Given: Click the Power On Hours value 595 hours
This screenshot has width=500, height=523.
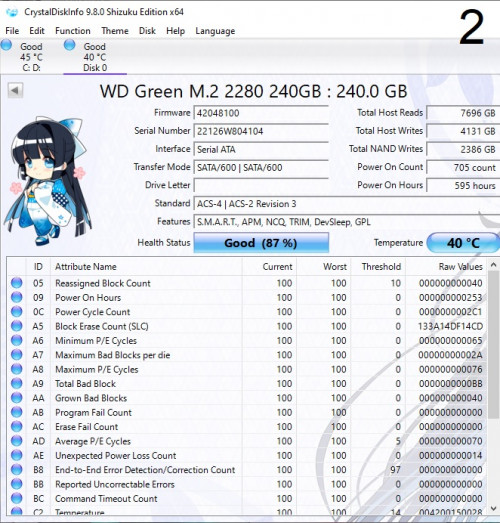Looking at the screenshot, I should pos(463,185).
